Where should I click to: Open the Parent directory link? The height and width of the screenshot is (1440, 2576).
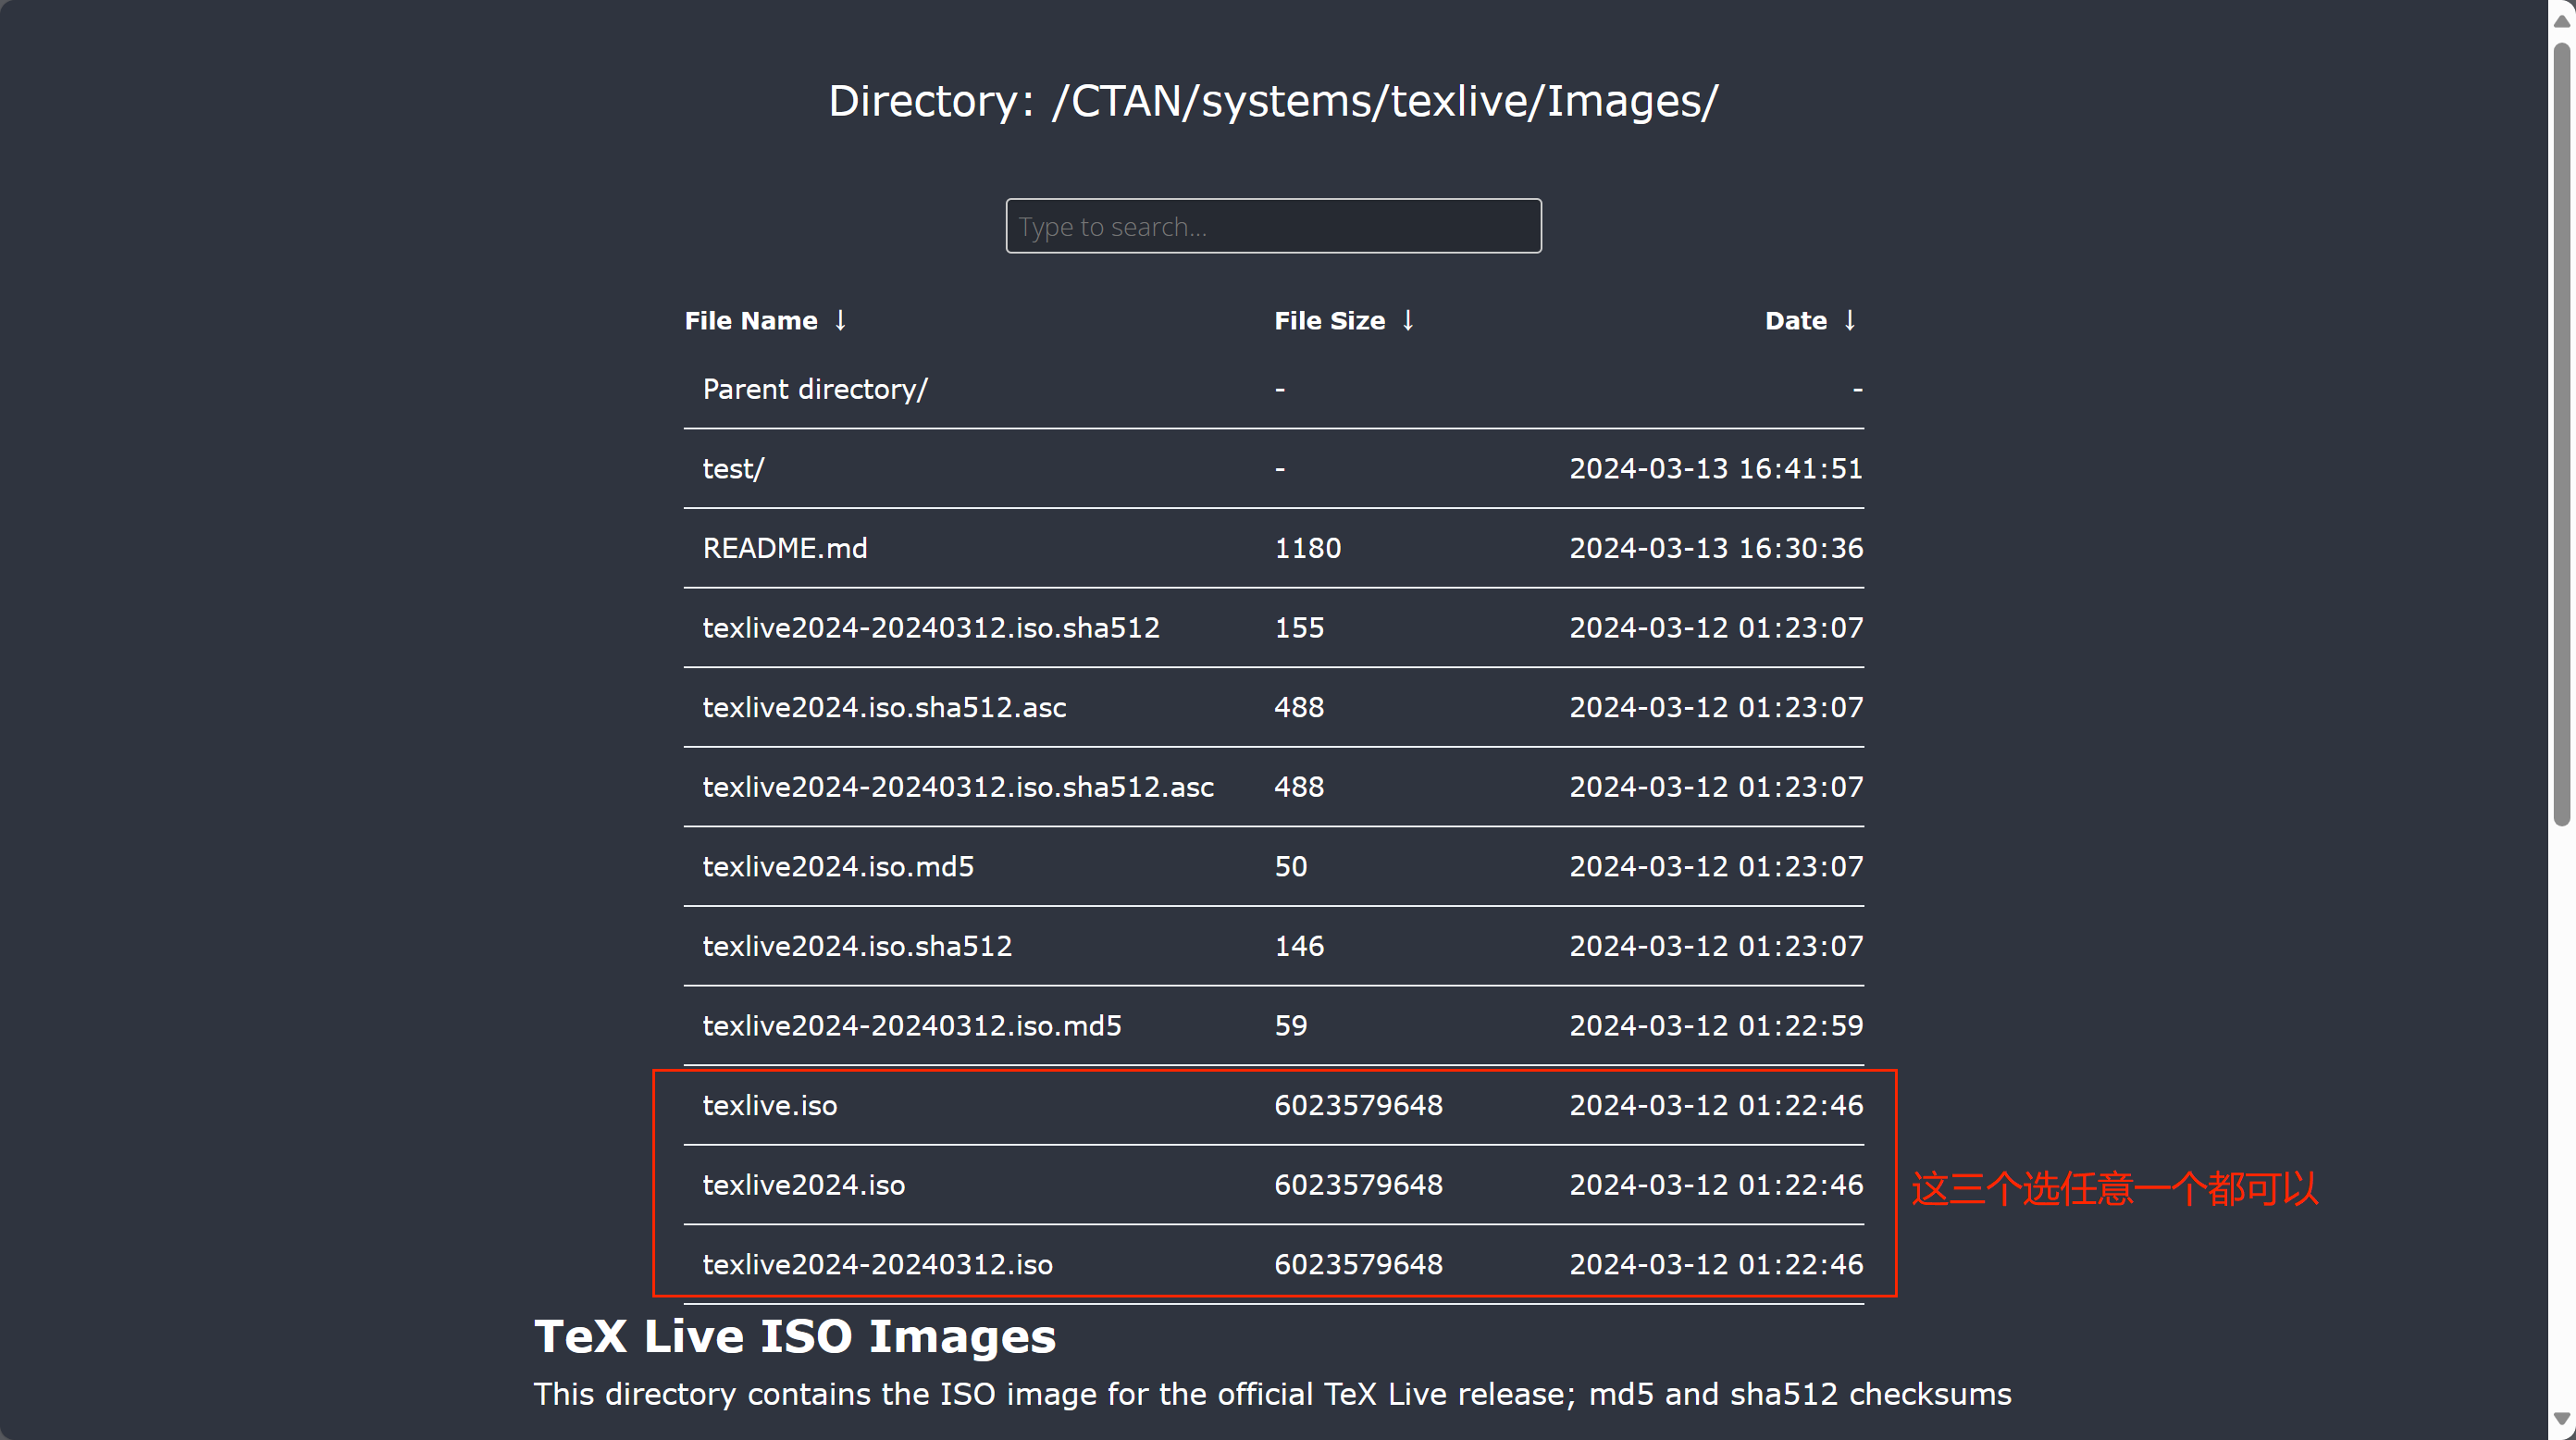[x=814, y=389]
